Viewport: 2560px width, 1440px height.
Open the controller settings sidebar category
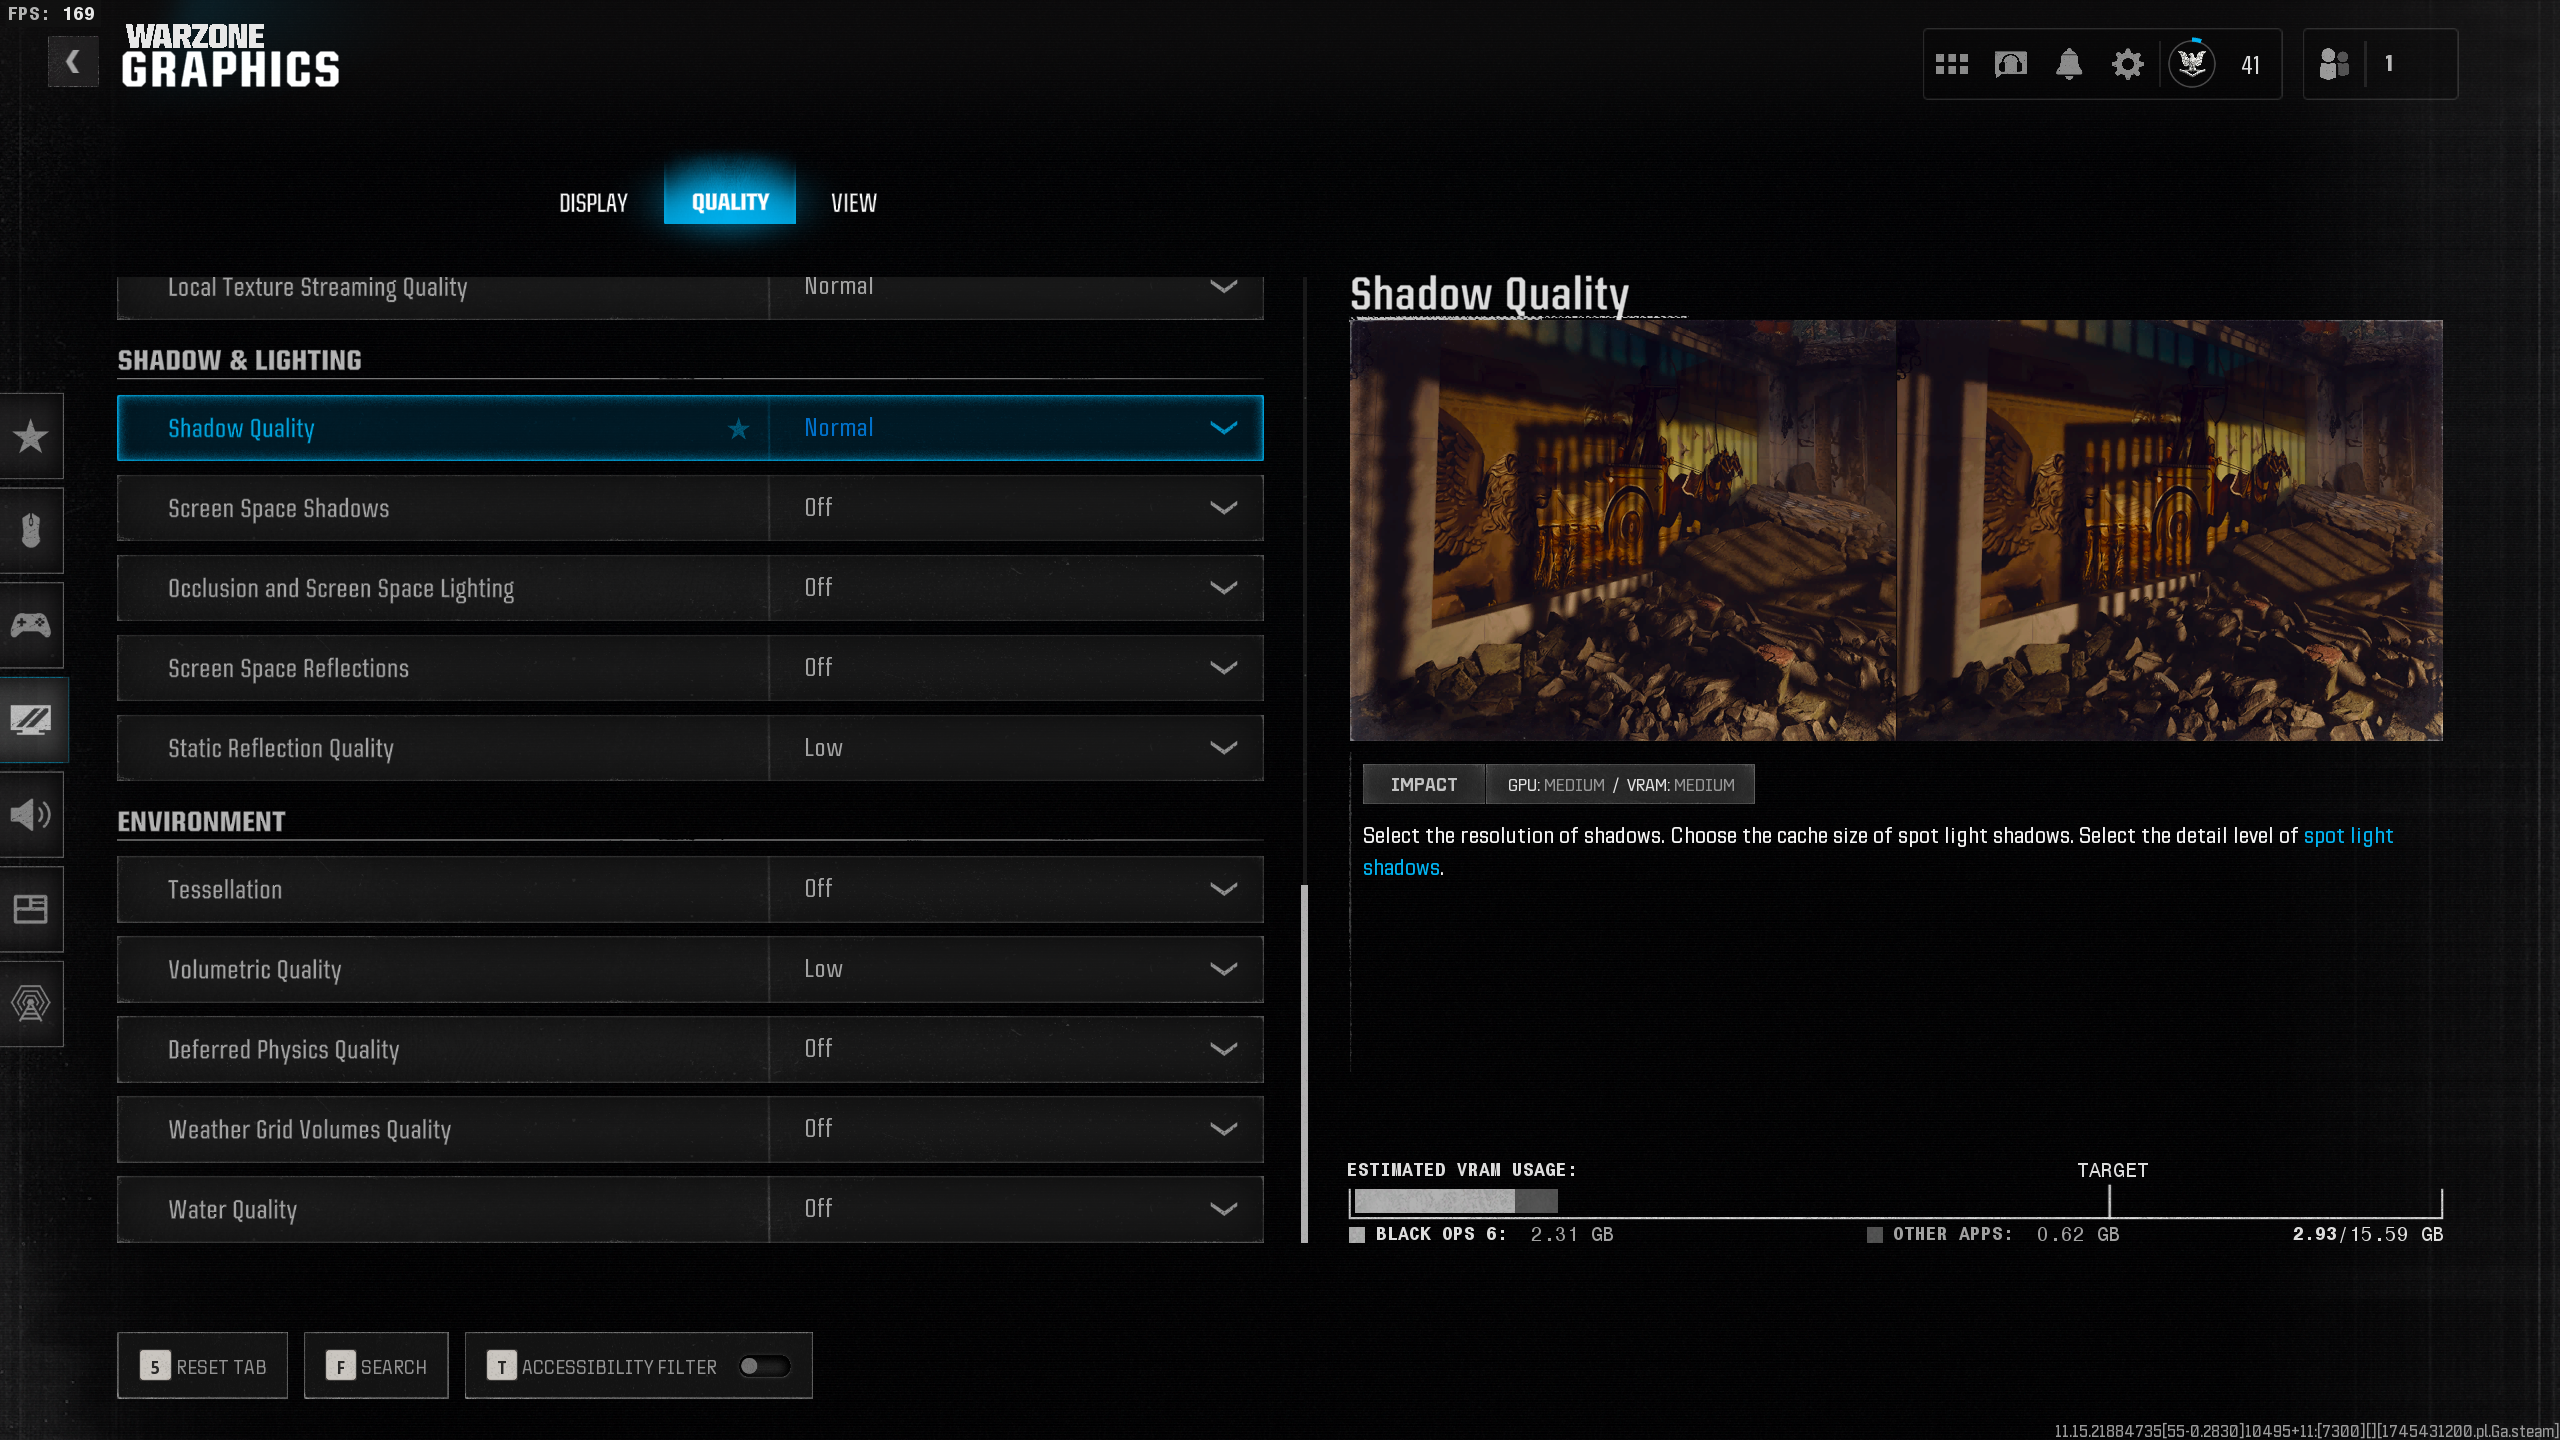pos(31,625)
